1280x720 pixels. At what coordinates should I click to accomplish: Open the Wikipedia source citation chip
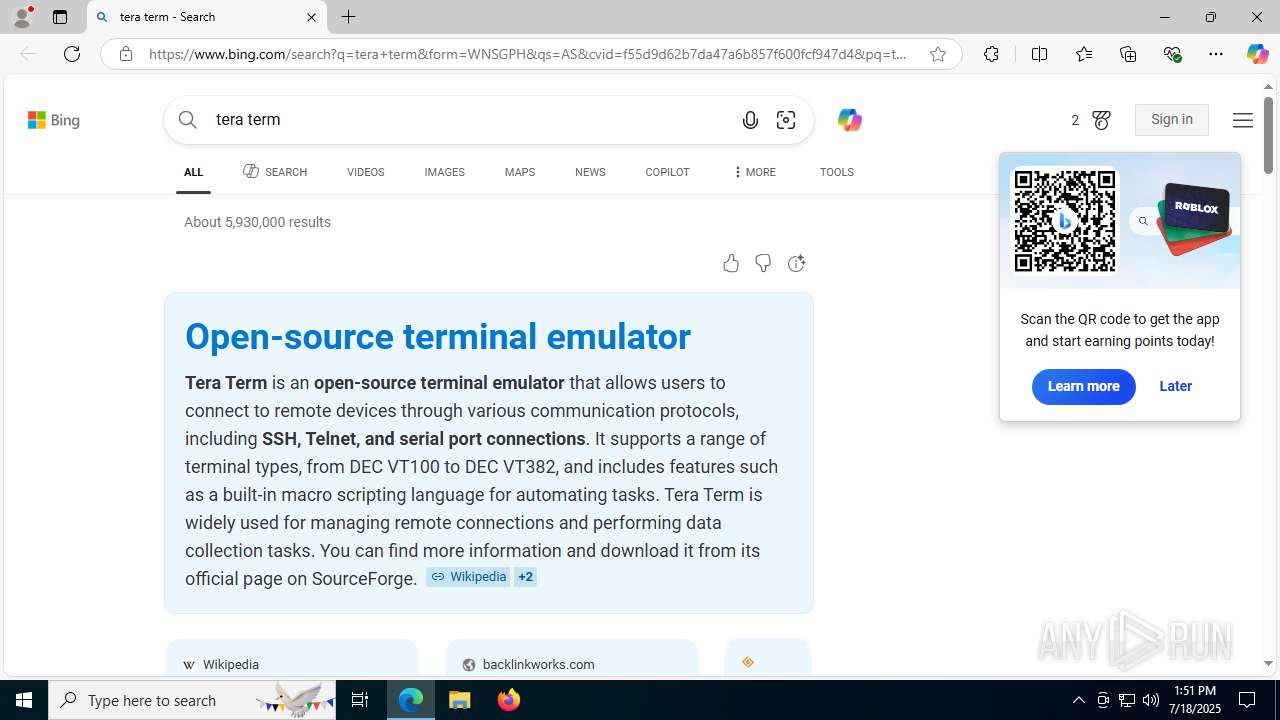tap(468, 577)
